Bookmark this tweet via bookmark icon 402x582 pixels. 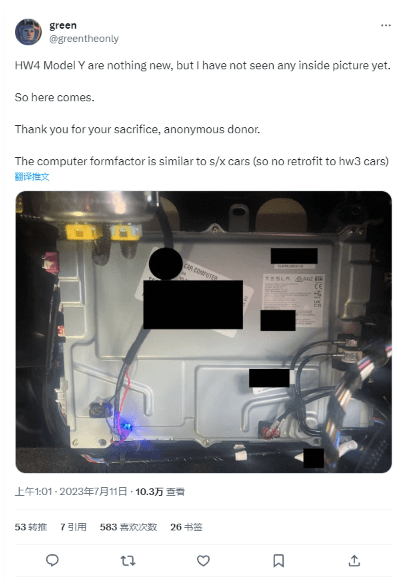tap(278, 560)
